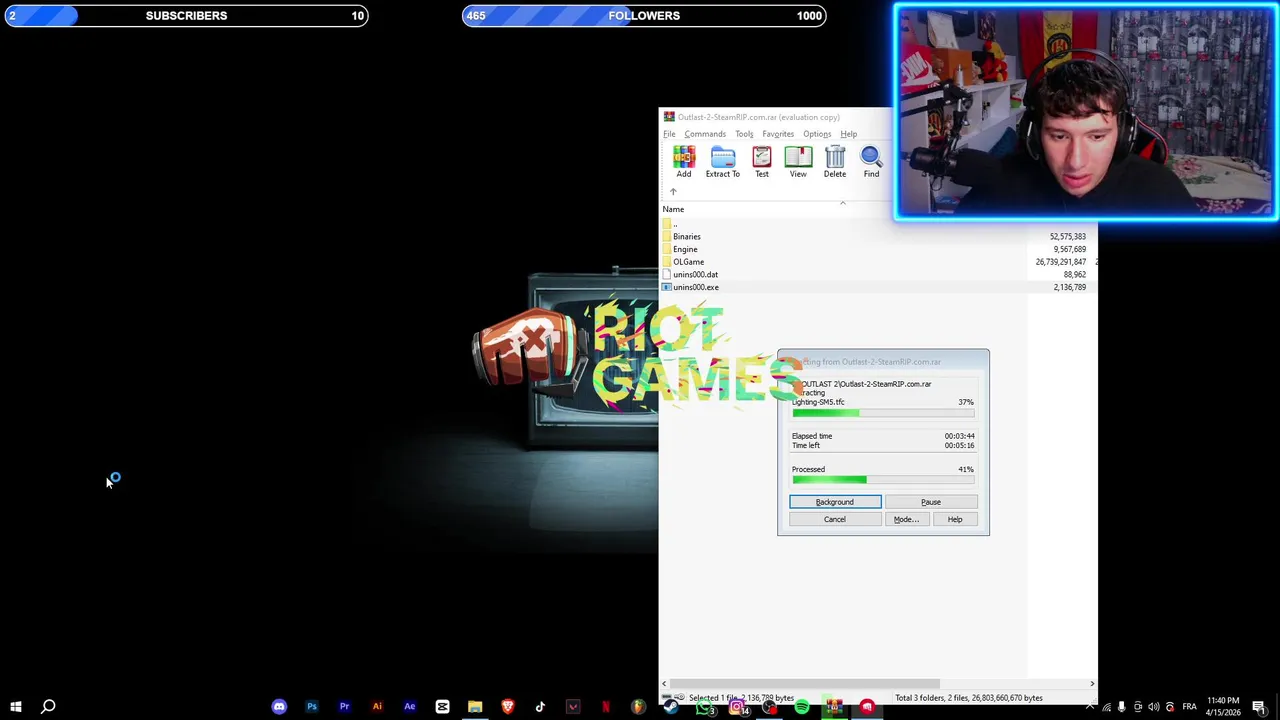Open Windows taskbar search
The width and height of the screenshot is (1280, 720).
click(x=48, y=707)
